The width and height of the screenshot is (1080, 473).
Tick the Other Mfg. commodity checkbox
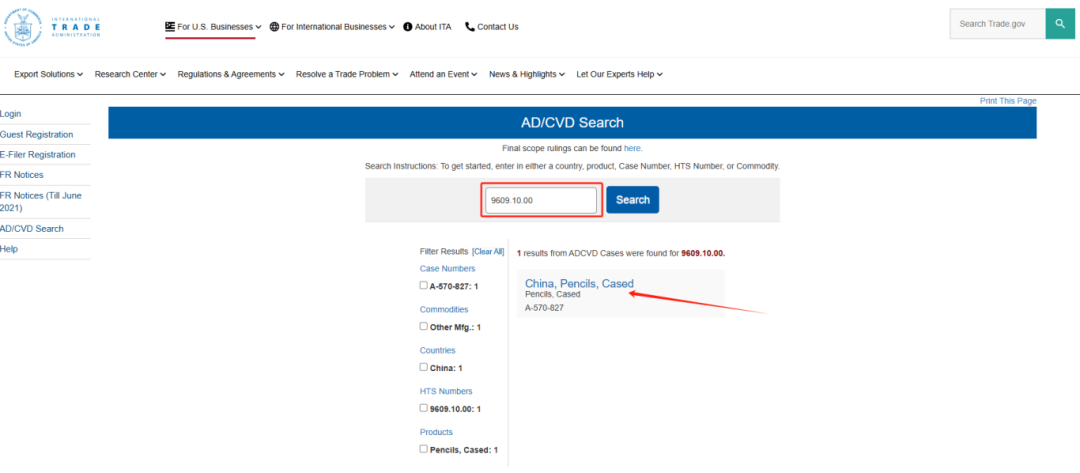pos(424,326)
